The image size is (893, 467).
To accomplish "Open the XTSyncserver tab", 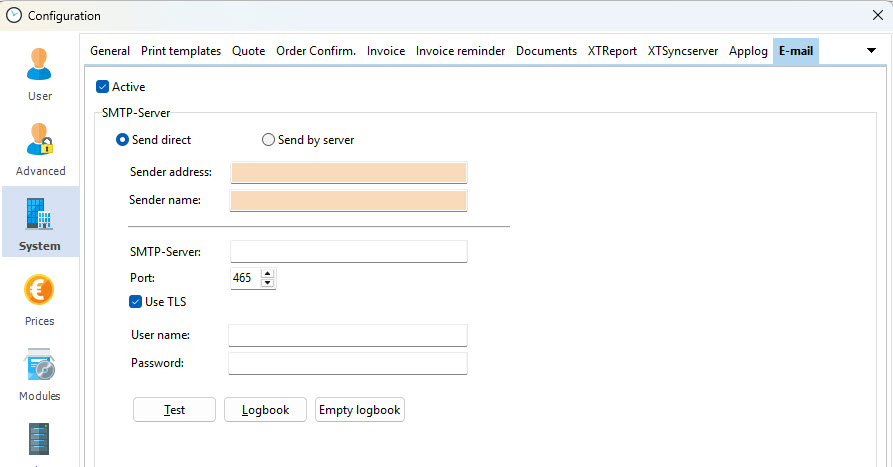I will [682, 51].
